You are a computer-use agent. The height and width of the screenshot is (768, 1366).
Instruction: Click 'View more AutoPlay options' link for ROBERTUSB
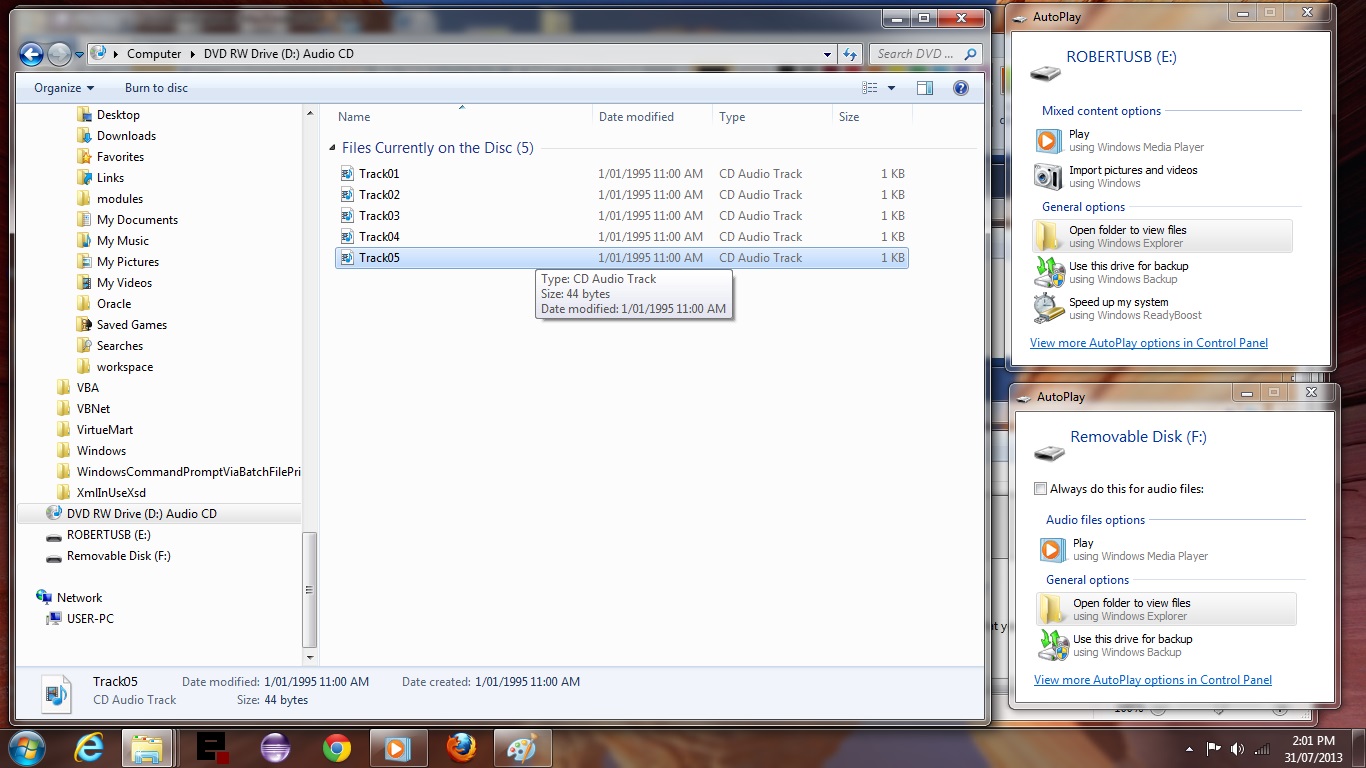[1148, 343]
